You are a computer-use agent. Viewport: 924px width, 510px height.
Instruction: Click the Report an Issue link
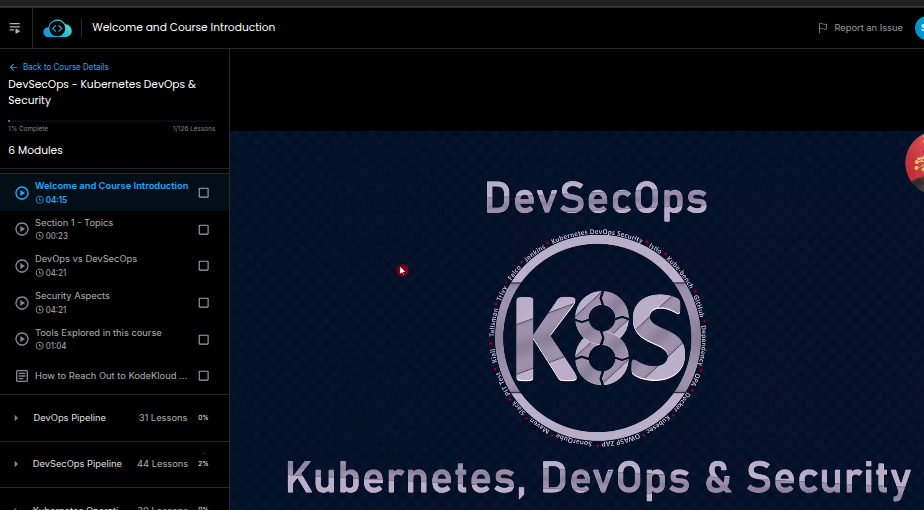[x=868, y=28]
